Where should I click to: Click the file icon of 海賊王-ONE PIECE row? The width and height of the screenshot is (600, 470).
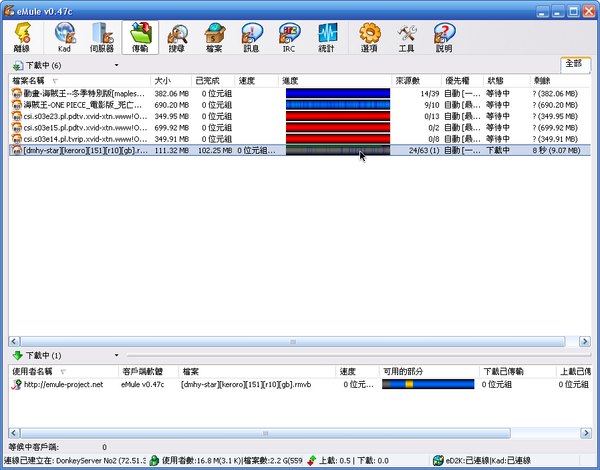[16, 105]
